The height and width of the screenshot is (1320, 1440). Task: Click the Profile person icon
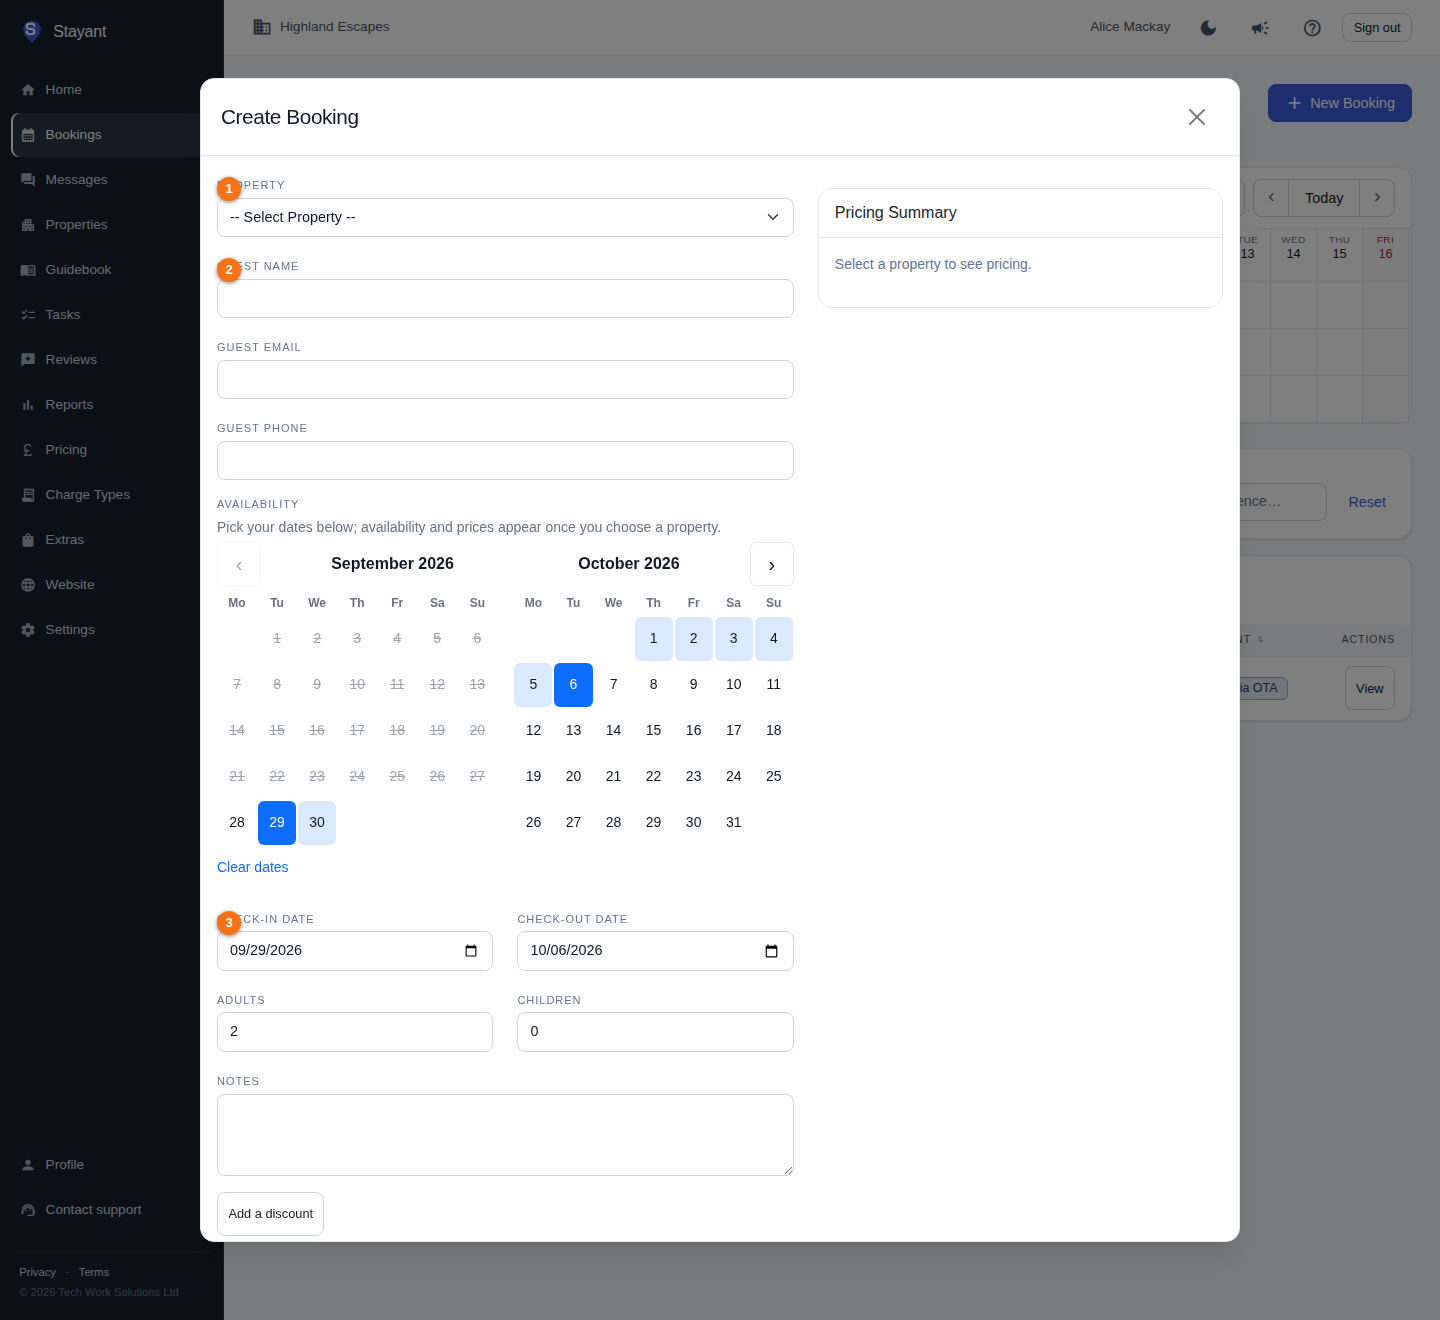(28, 1165)
